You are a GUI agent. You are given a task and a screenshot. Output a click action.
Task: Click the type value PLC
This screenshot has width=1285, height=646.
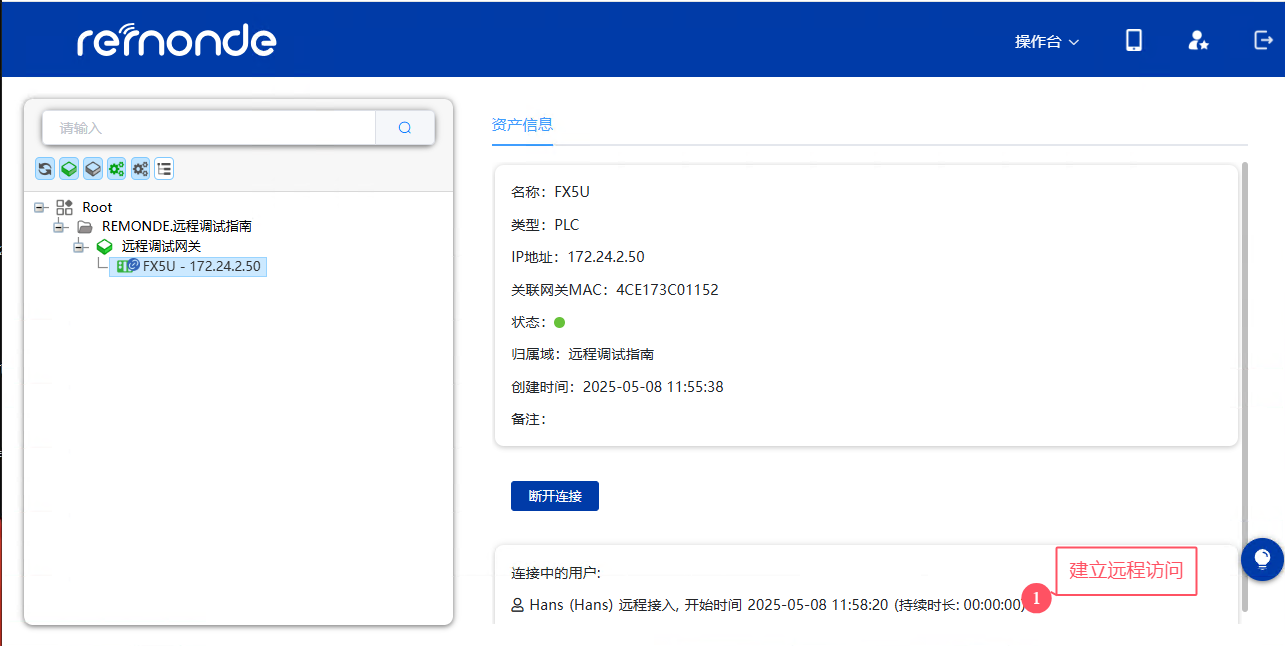coord(567,225)
